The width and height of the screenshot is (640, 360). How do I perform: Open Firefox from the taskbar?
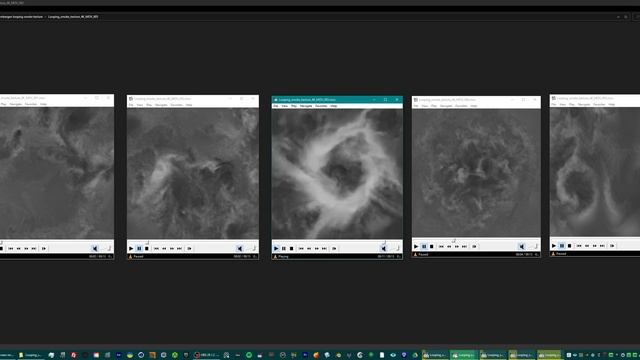(x=316, y=355)
